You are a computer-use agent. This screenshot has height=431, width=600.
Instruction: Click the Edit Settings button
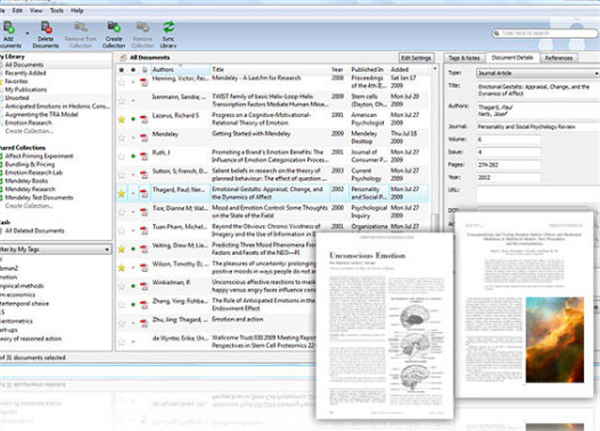(414, 58)
